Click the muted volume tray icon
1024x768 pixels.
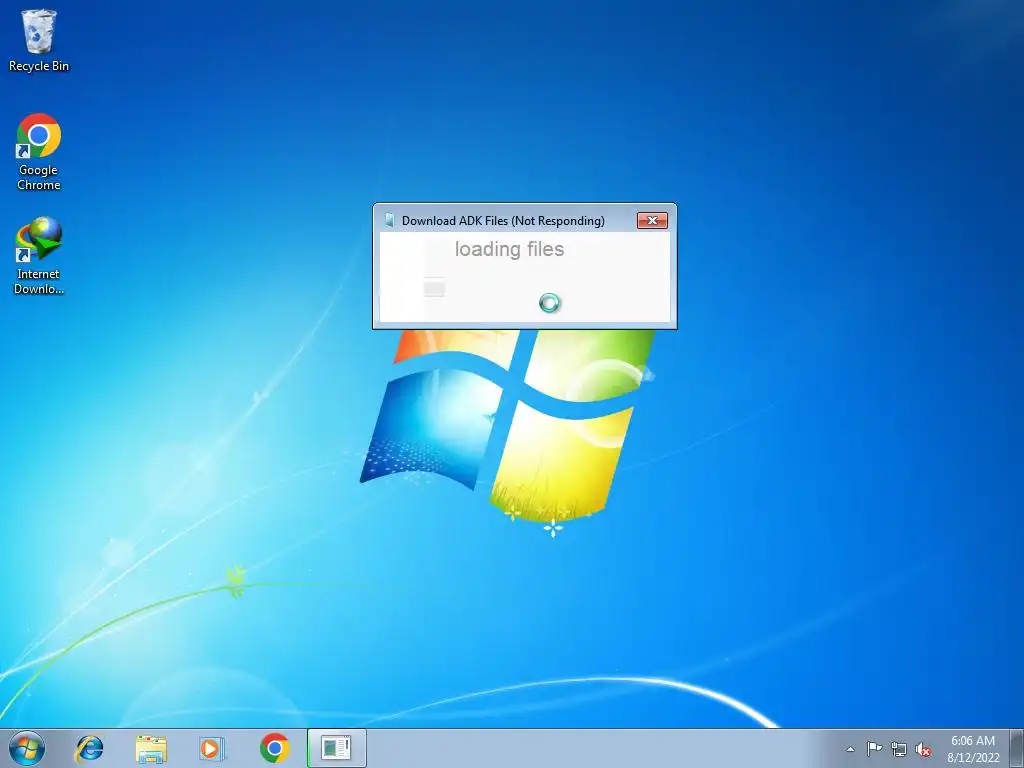pos(923,749)
